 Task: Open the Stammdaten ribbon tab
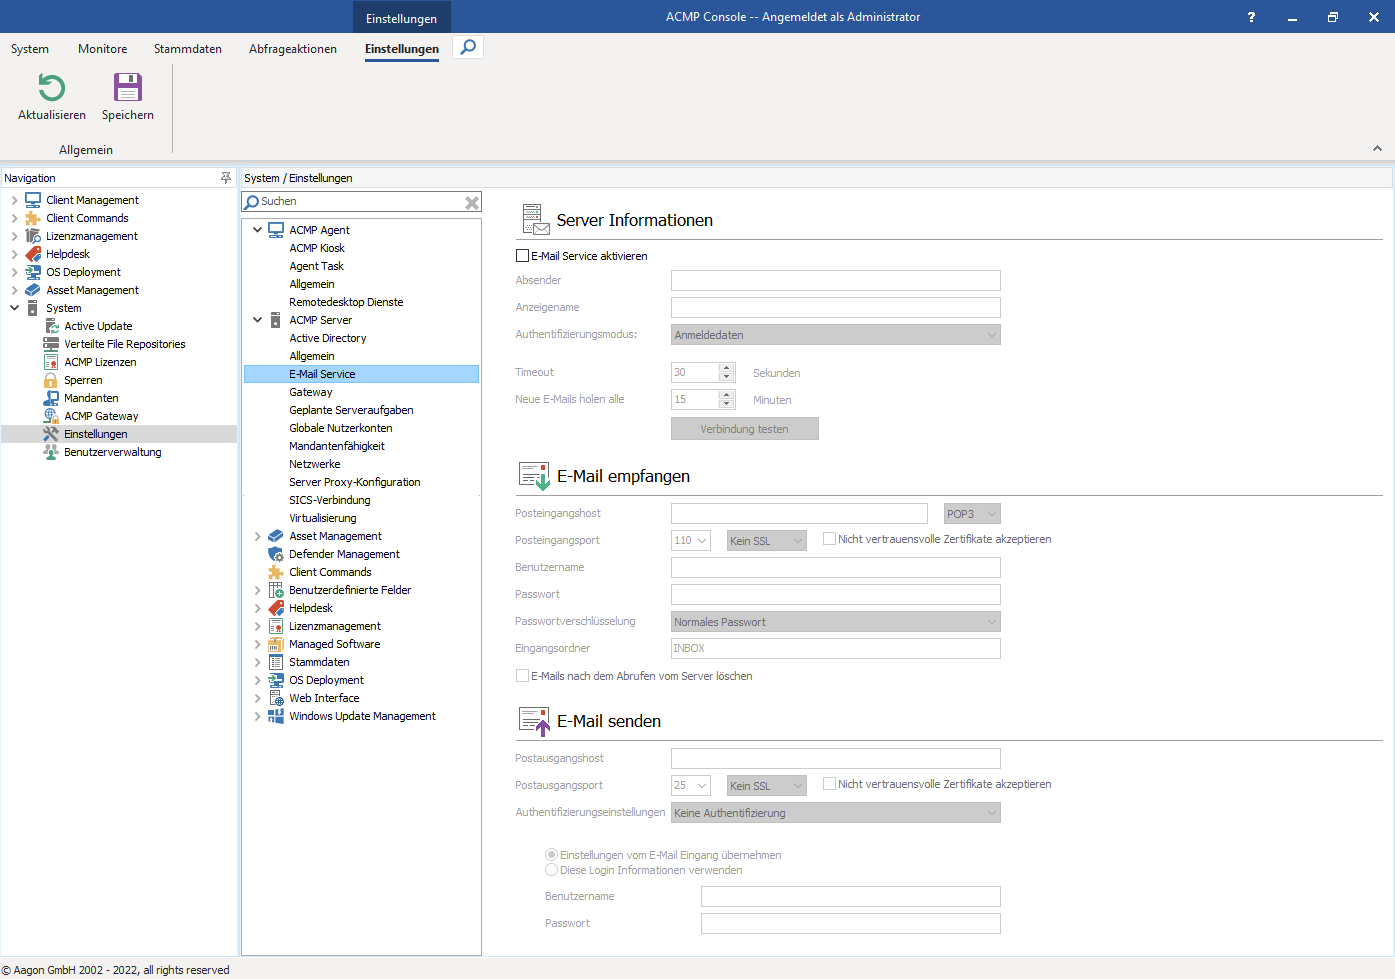(188, 49)
